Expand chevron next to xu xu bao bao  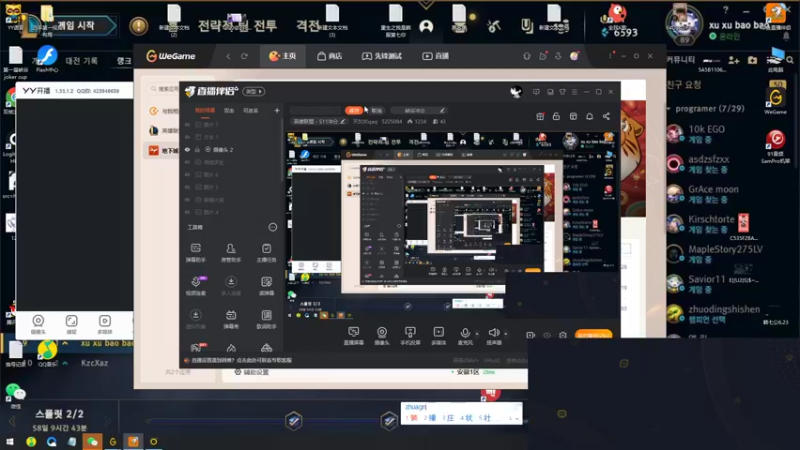pos(65,343)
